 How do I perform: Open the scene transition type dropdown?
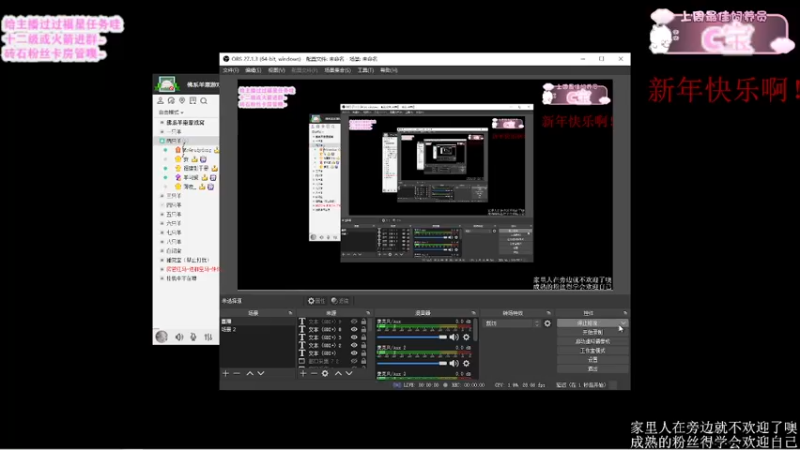tap(511, 323)
